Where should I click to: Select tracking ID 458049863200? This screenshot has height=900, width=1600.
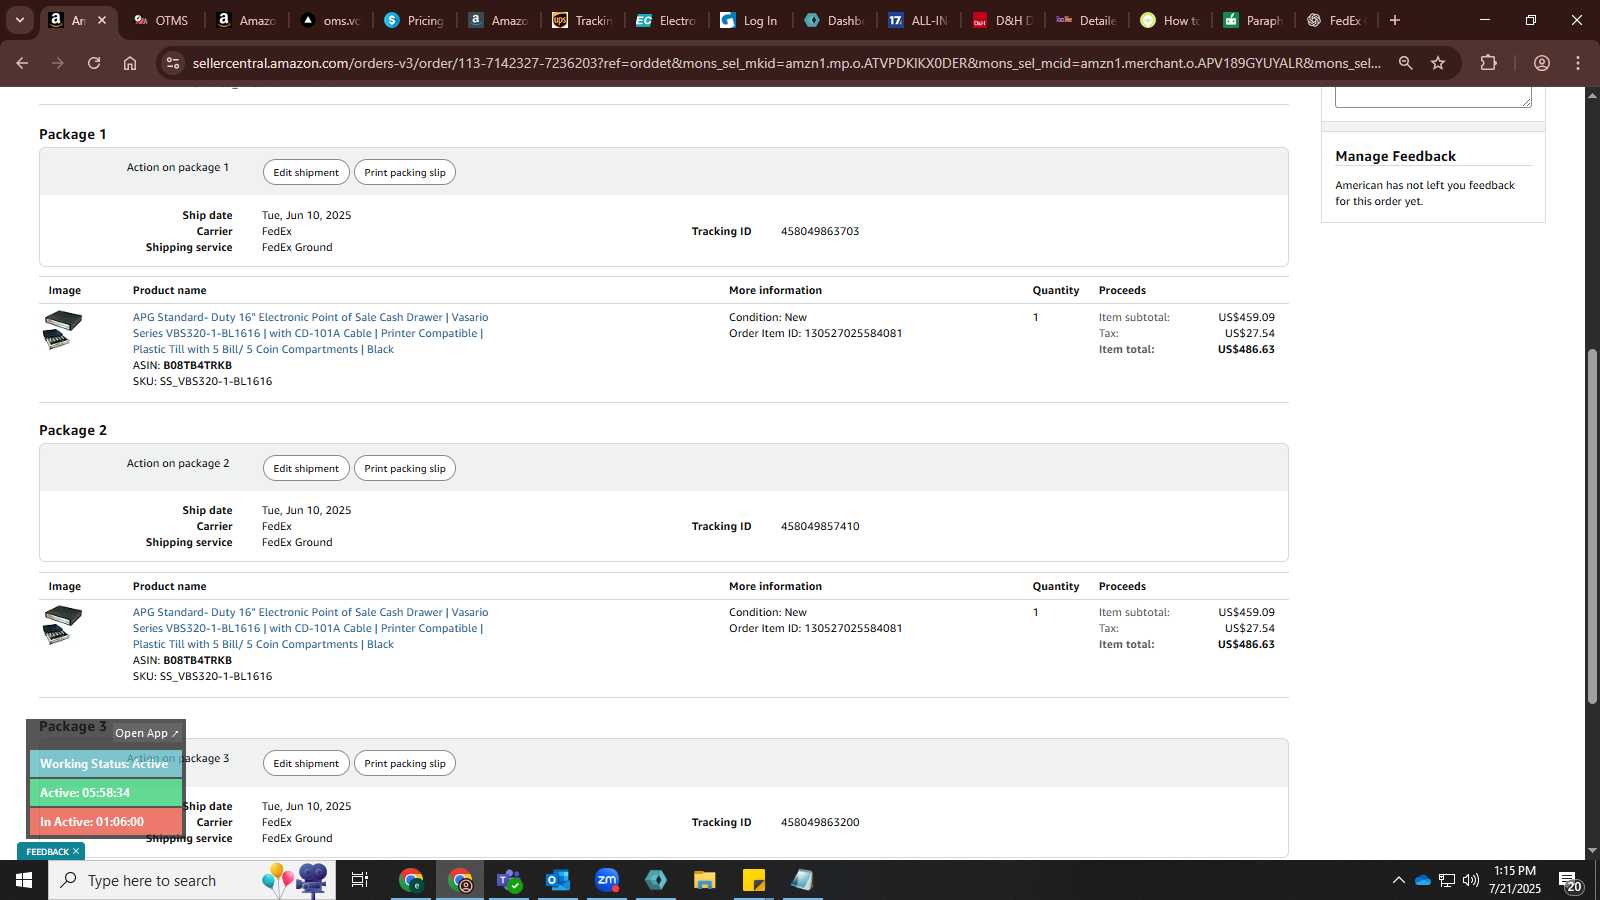pyautogui.click(x=820, y=822)
